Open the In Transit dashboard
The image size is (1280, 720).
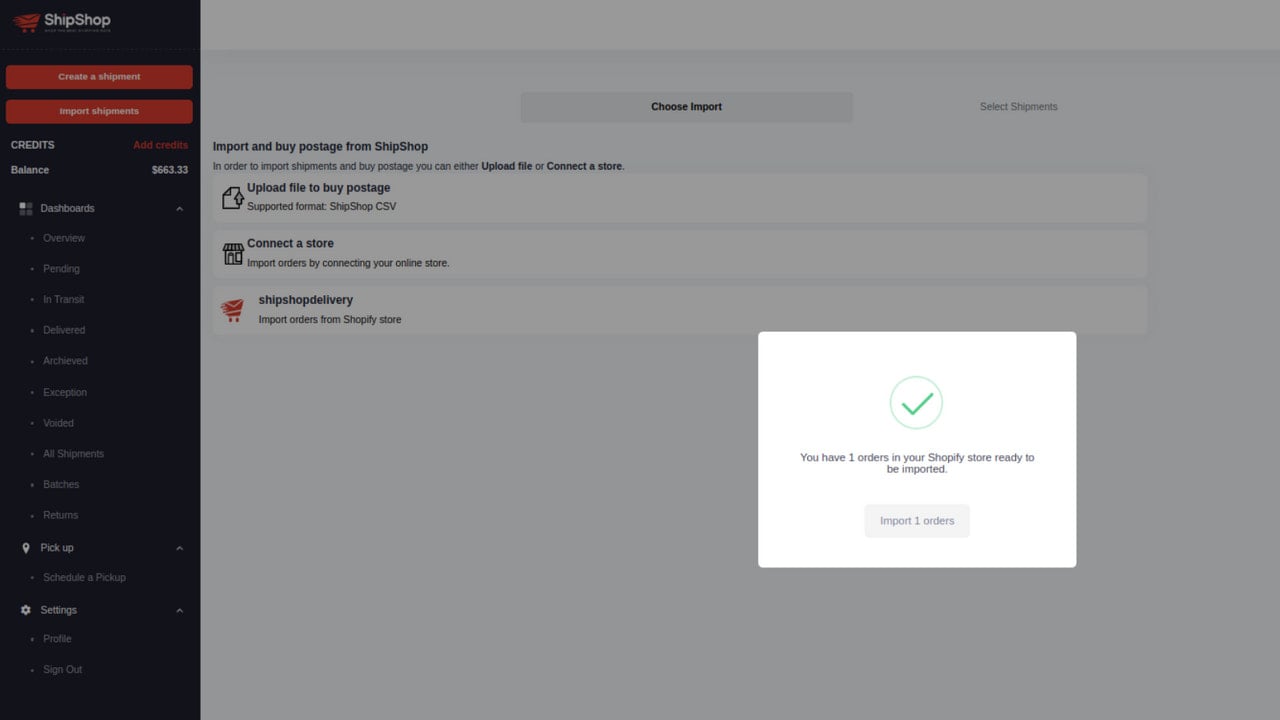pyautogui.click(x=63, y=299)
